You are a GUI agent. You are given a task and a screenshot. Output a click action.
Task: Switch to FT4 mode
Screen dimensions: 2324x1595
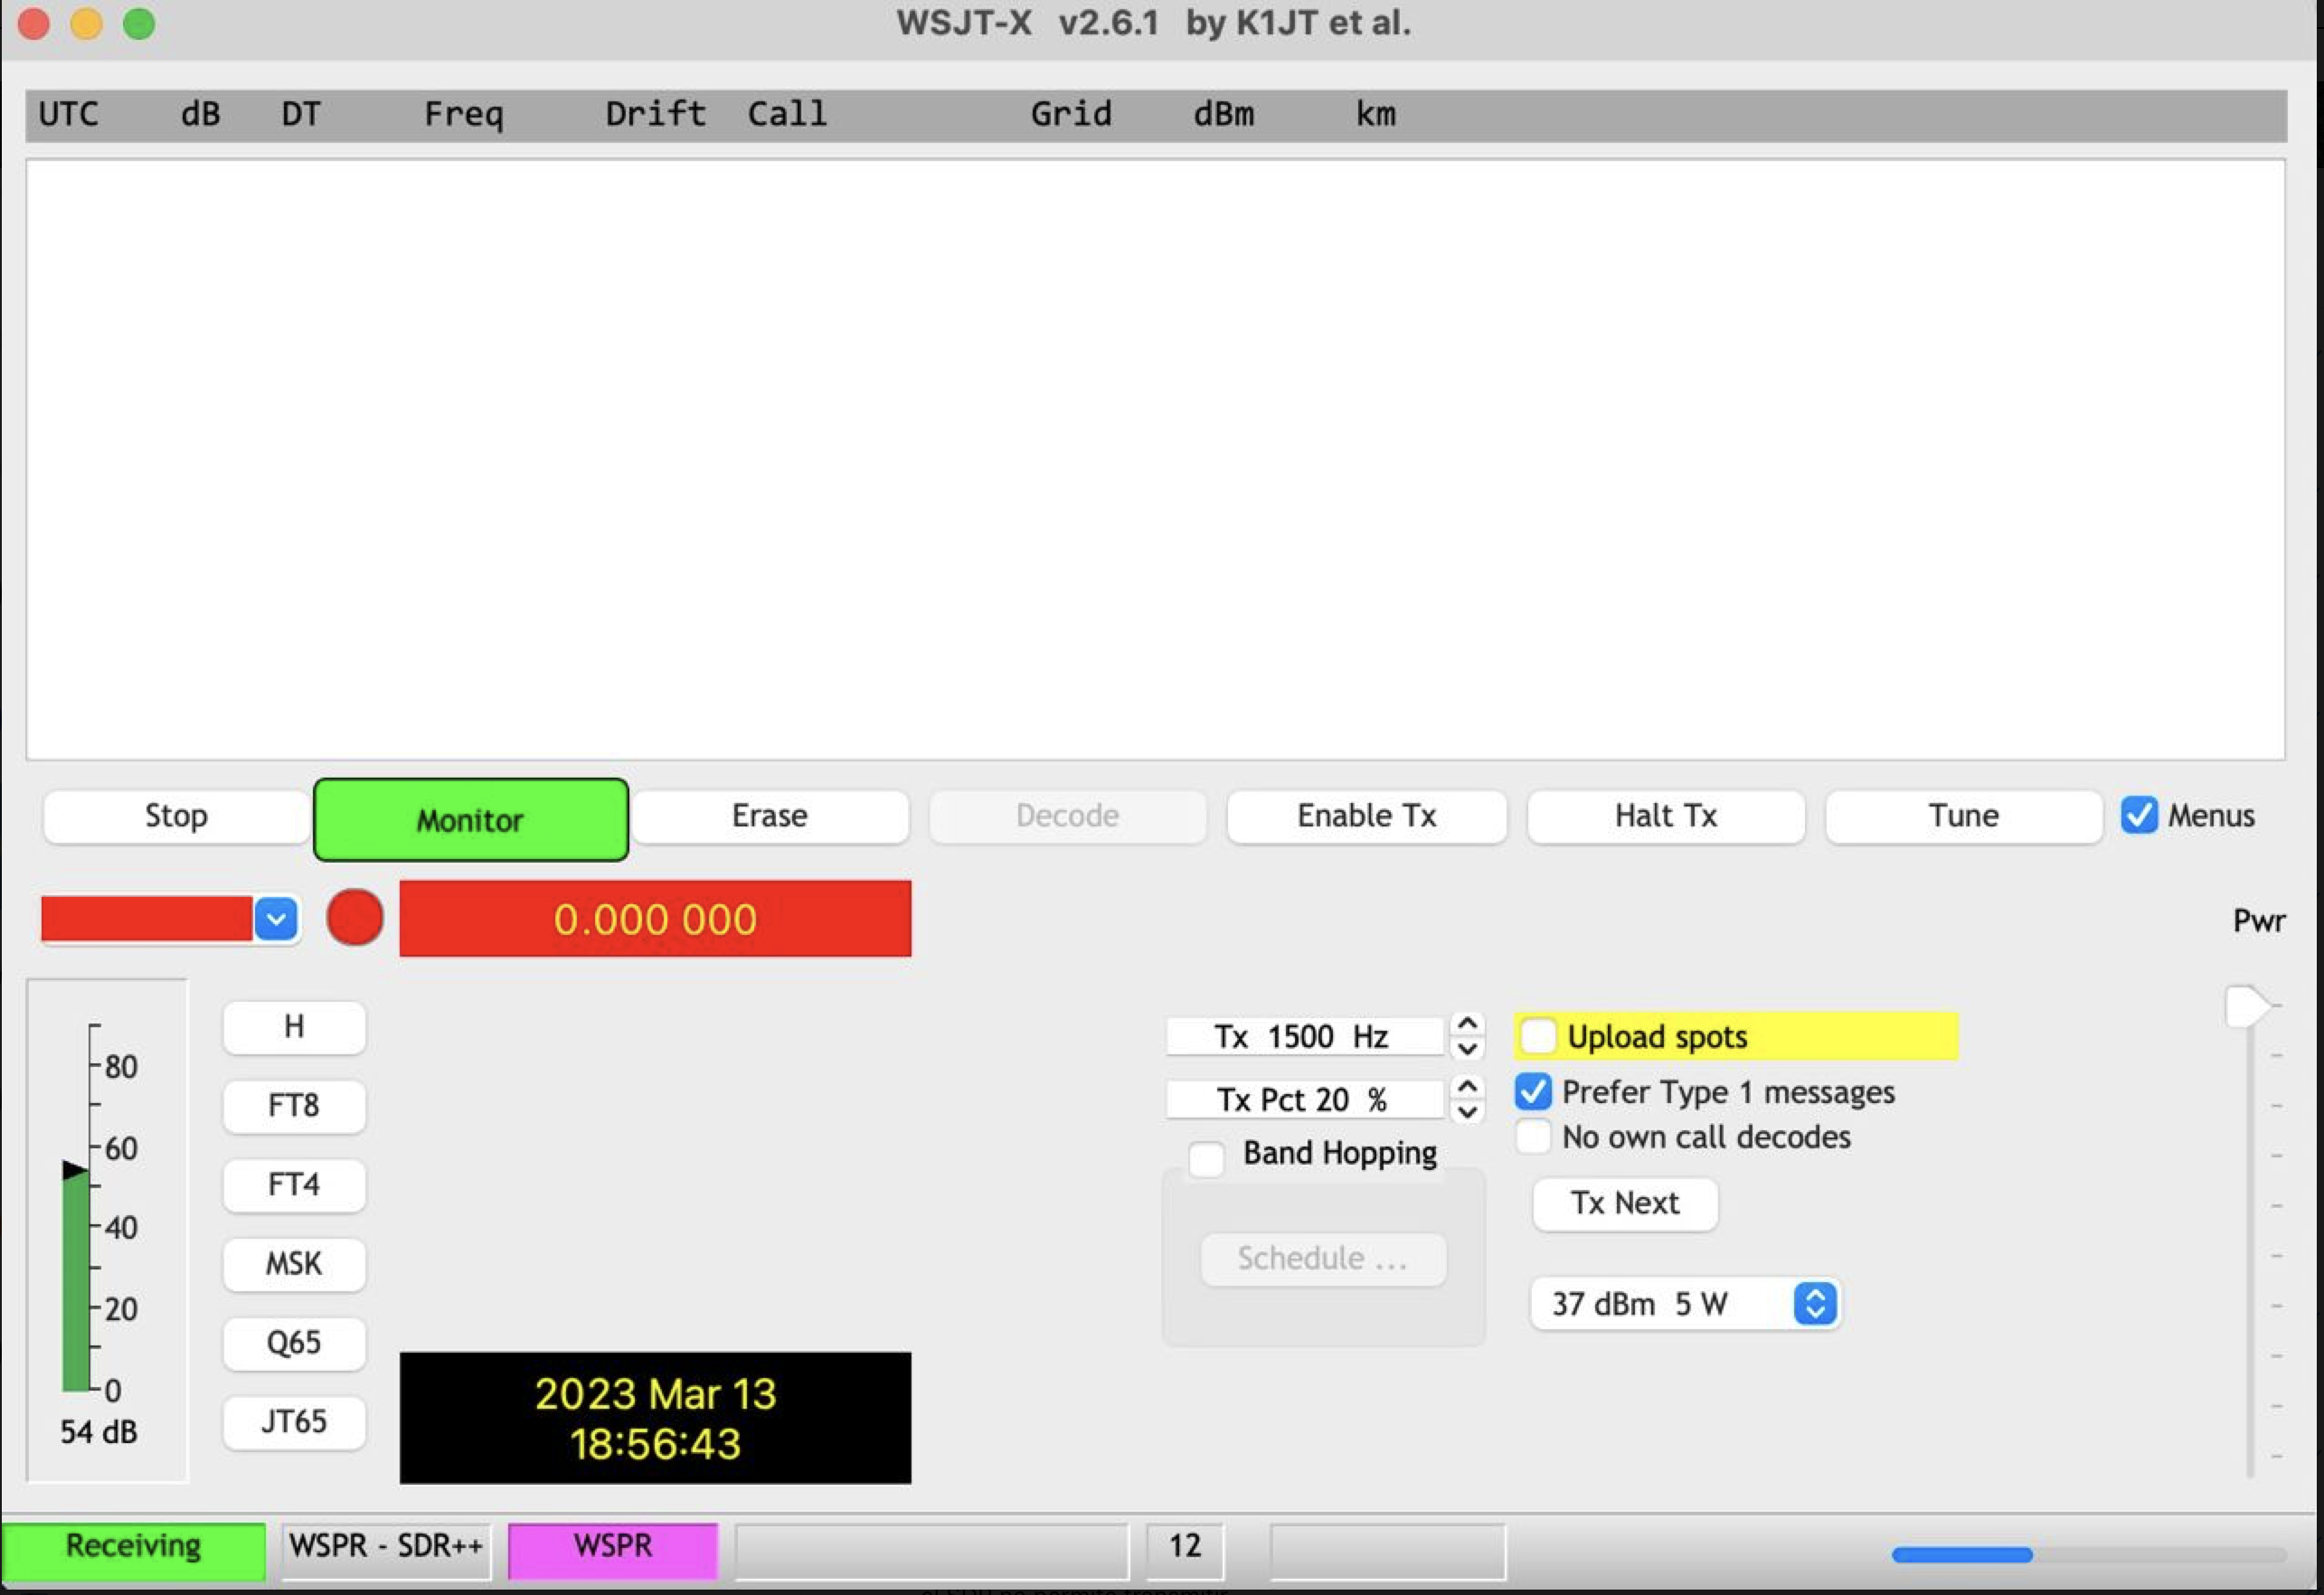point(294,1185)
